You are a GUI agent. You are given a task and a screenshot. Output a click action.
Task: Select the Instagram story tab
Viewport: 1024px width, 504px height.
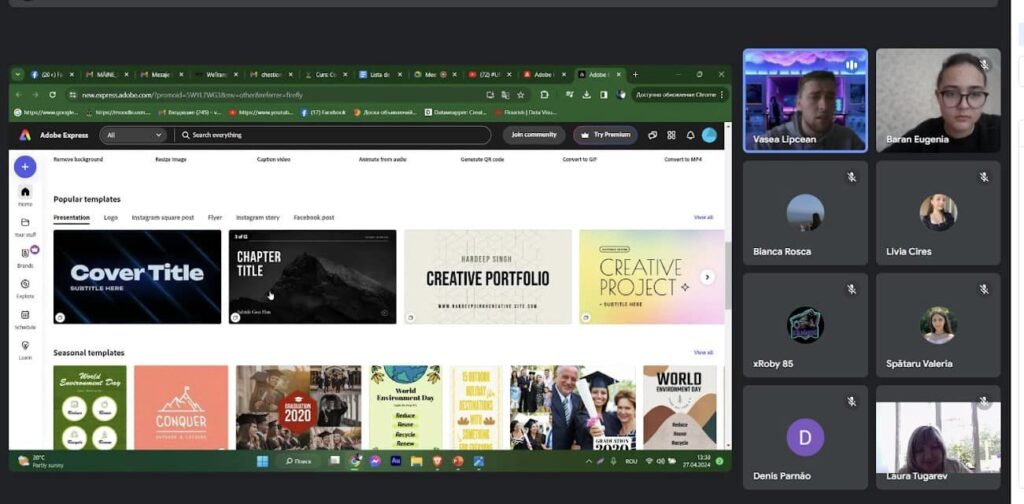[258, 217]
